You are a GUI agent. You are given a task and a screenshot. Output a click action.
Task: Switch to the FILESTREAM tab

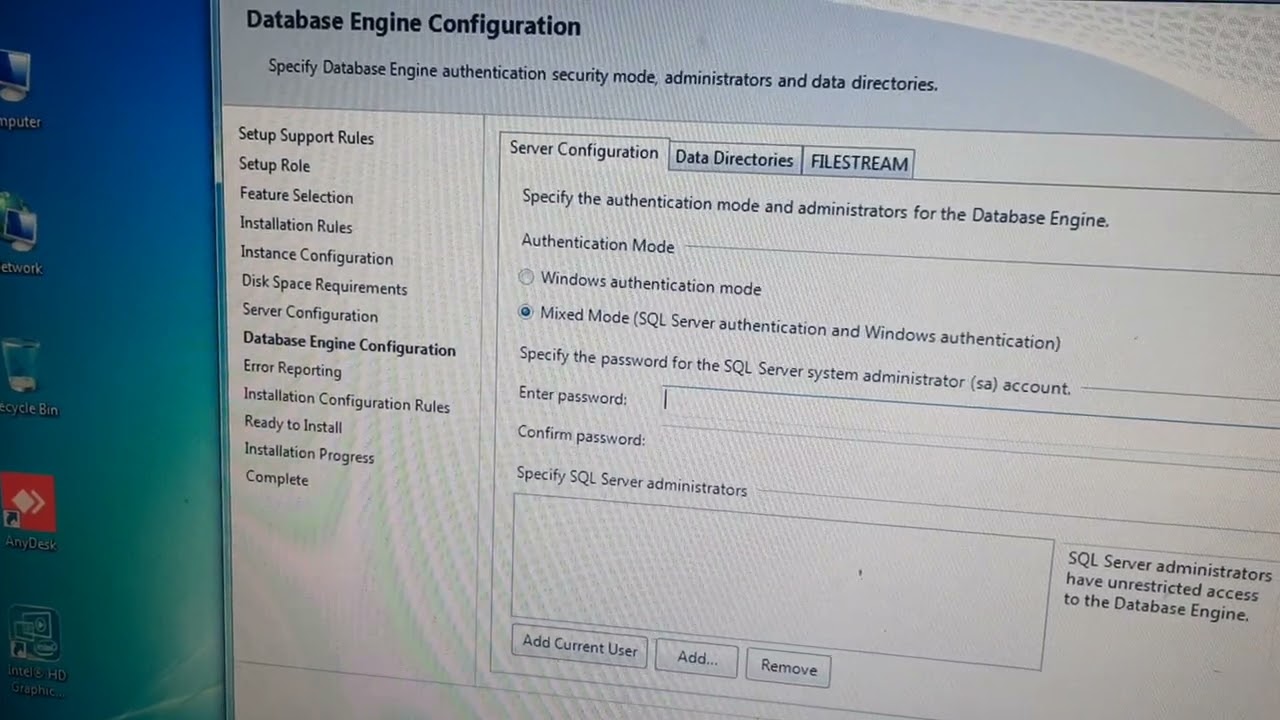pos(859,163)
